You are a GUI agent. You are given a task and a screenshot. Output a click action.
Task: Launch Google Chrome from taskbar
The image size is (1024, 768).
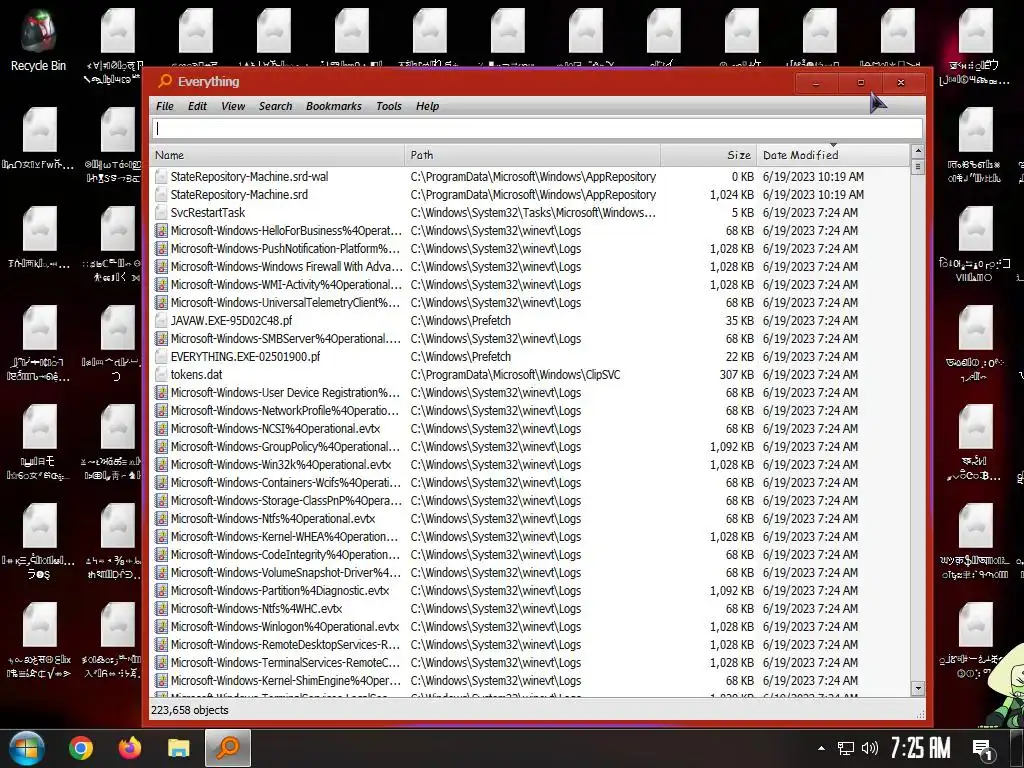pyautogui.click(x=81, y=748)
